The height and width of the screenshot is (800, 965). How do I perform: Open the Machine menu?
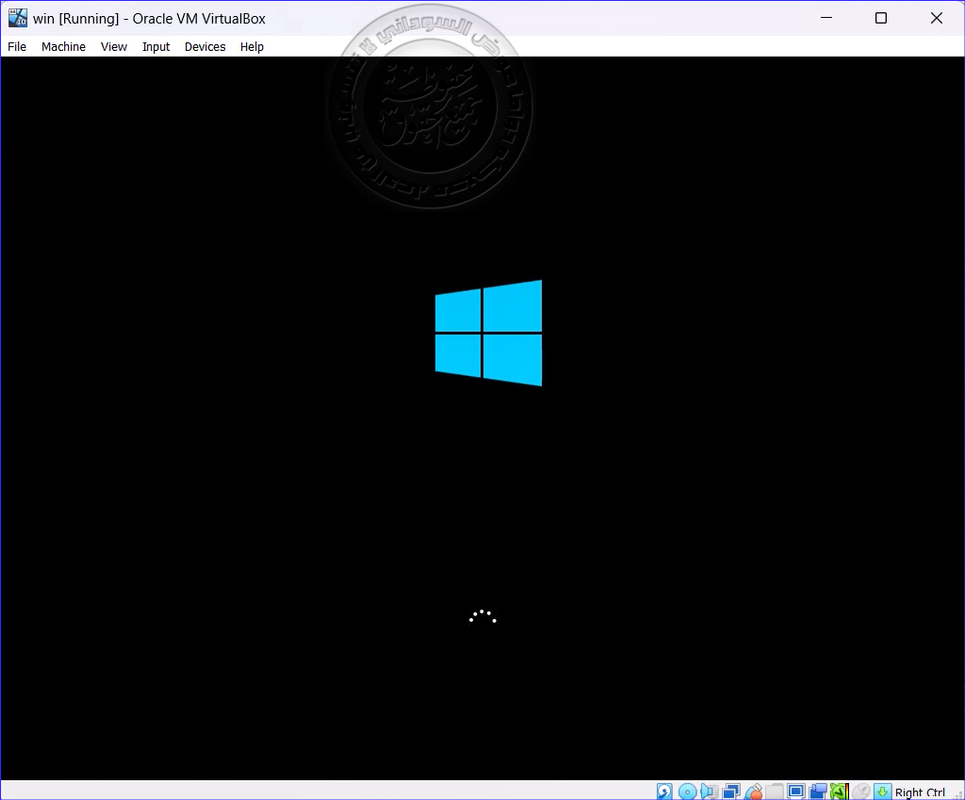[x=63, y=47]
